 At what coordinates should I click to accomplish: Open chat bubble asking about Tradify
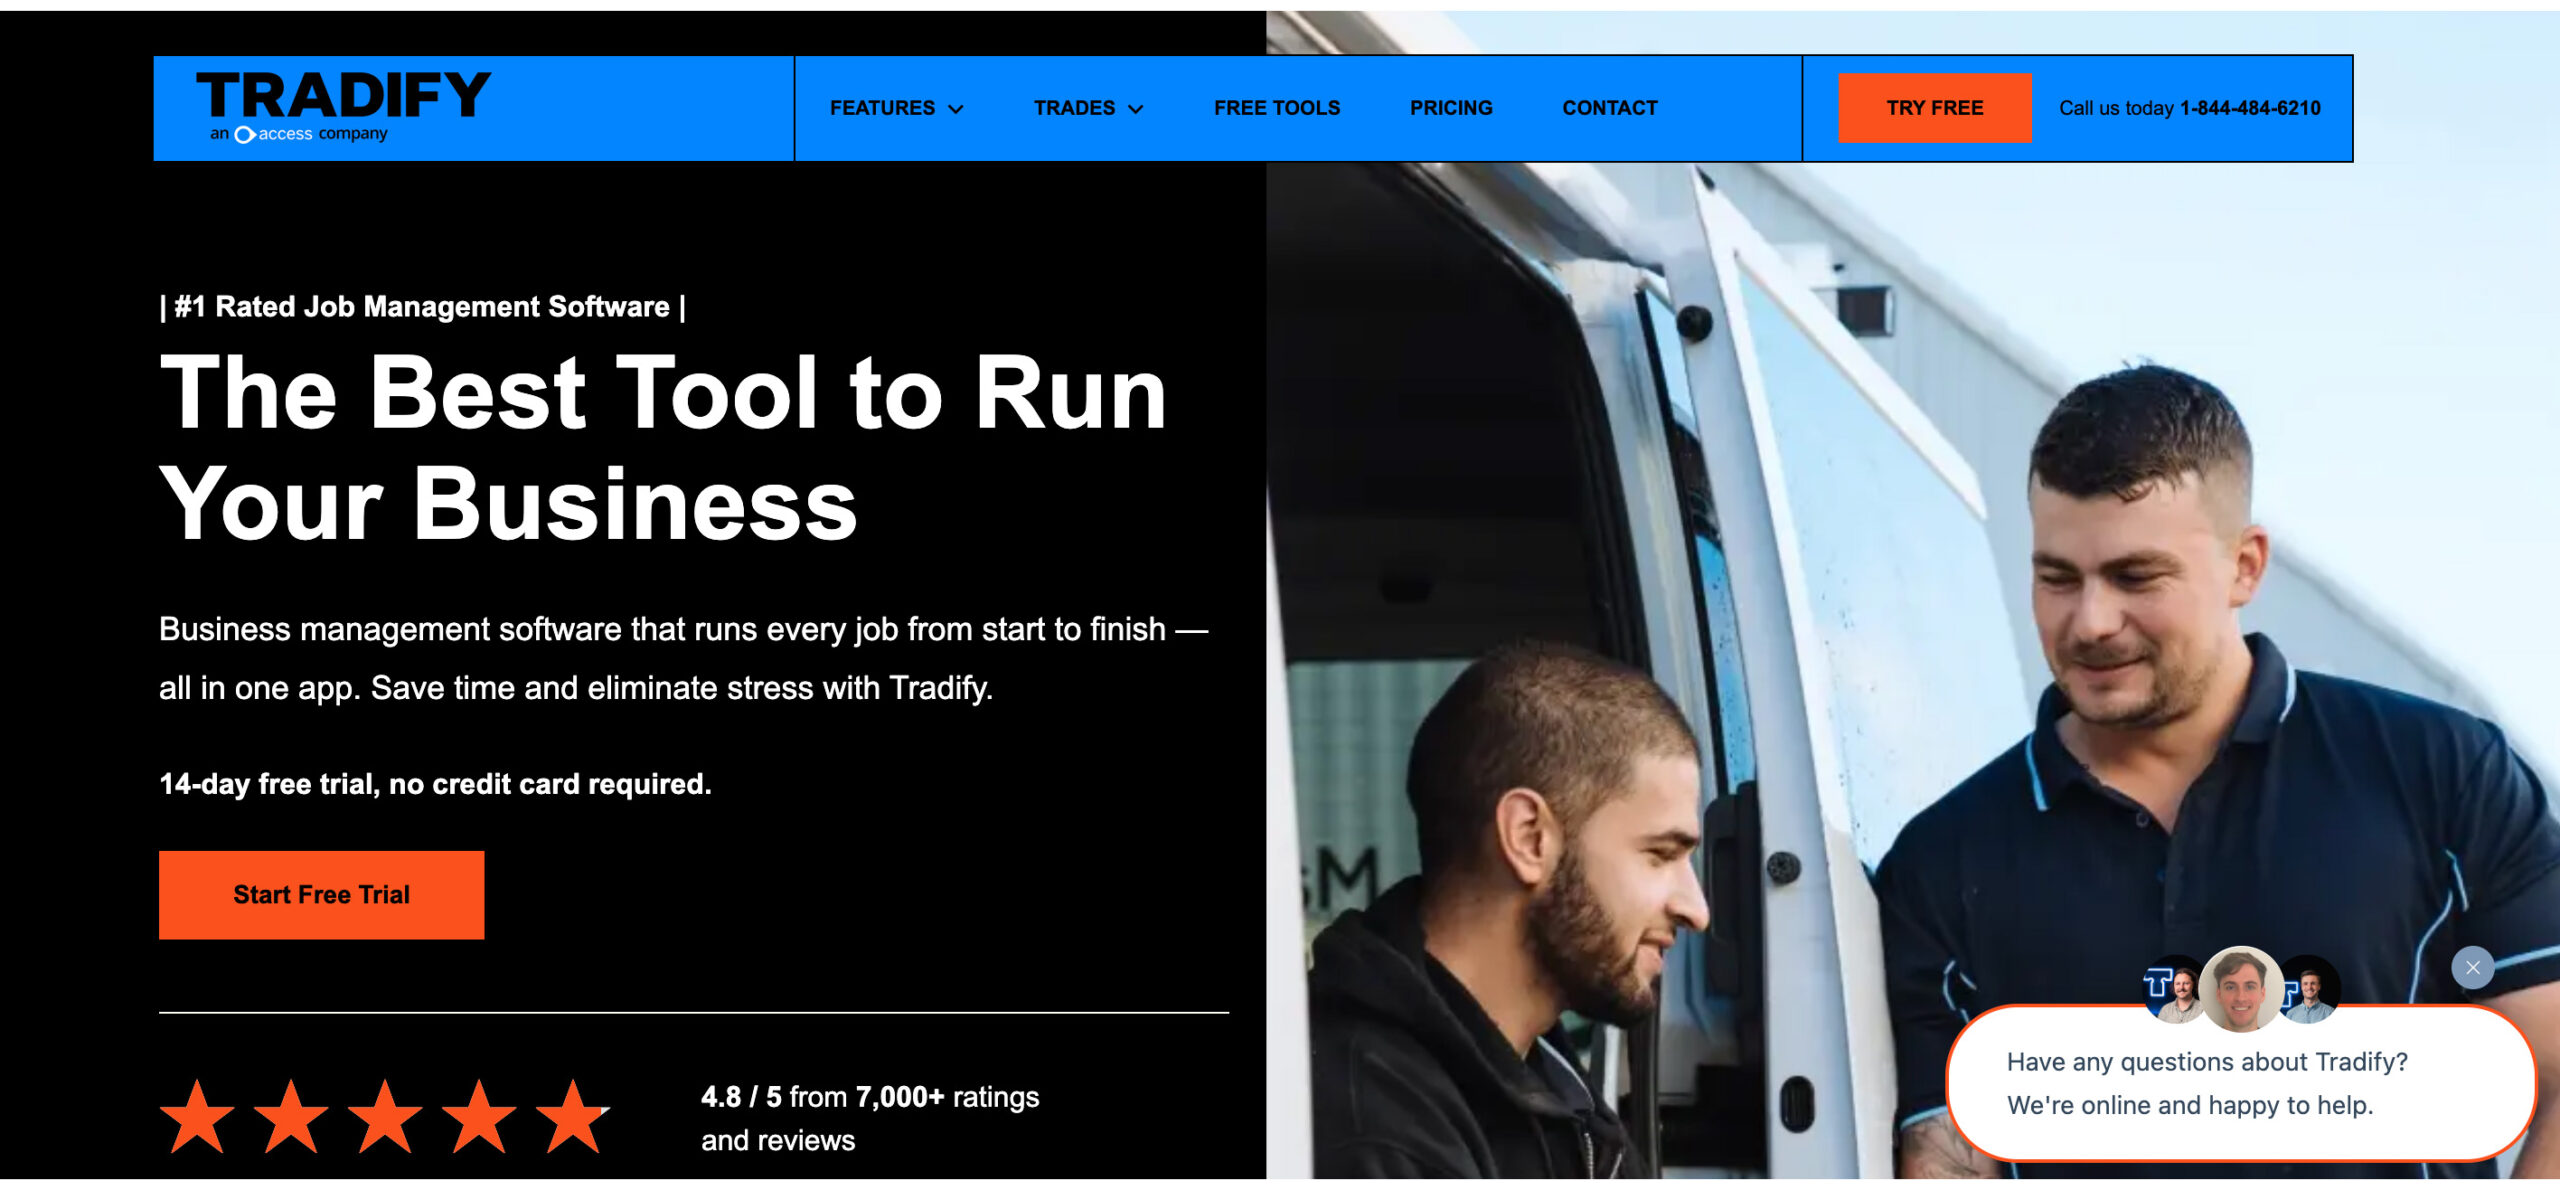tap(2240, 1084)
